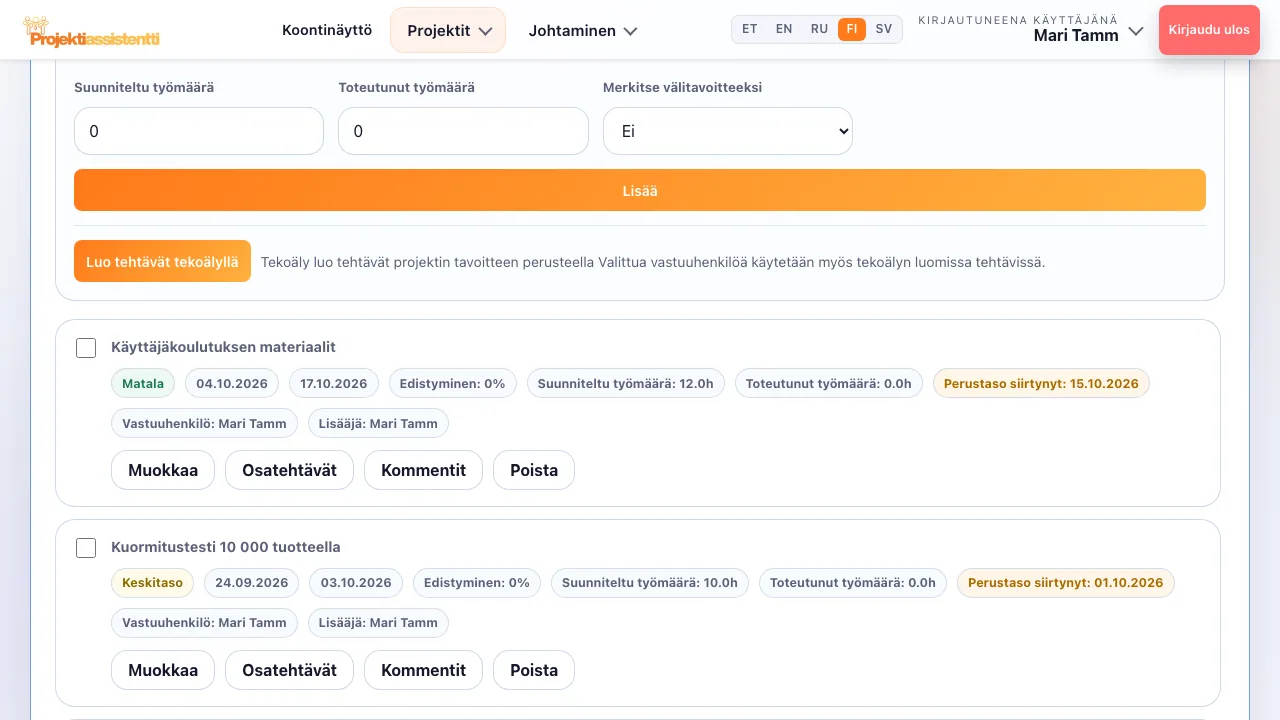Image resolution: width=1280 pixels, height=720 pixels.
Task: Click Edistyminen: 0% on the Kuormitustesti task
Action: click(x=477, y=583)
